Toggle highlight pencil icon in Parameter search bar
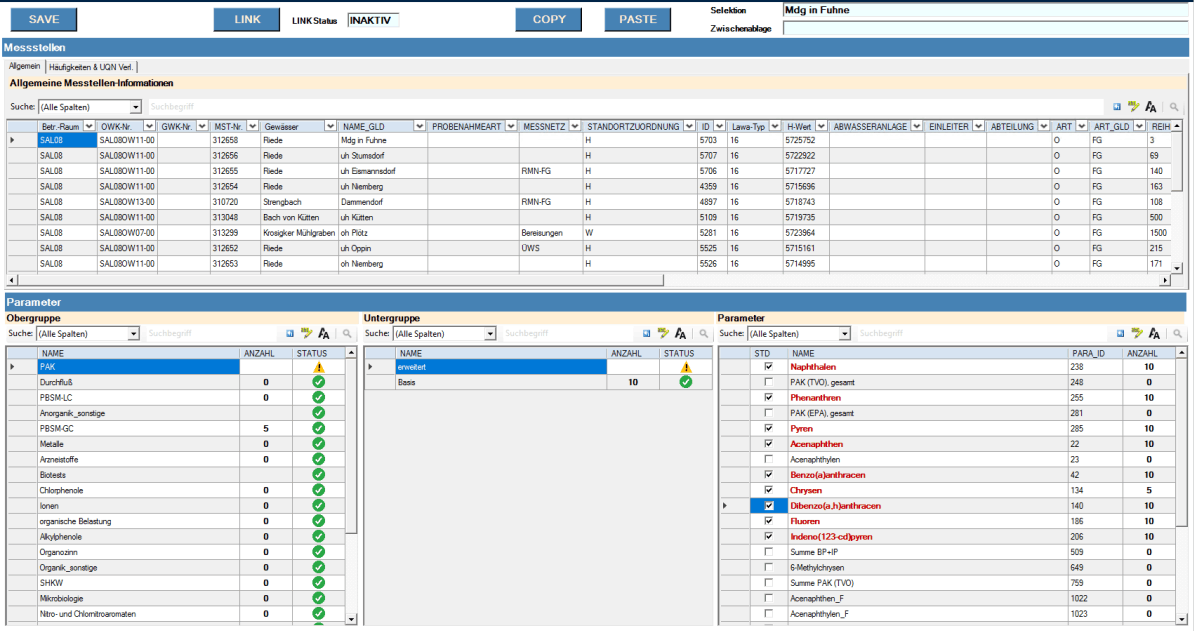Image resolution: width=1194 pixels, height=631 pixels. point(1138,334)
